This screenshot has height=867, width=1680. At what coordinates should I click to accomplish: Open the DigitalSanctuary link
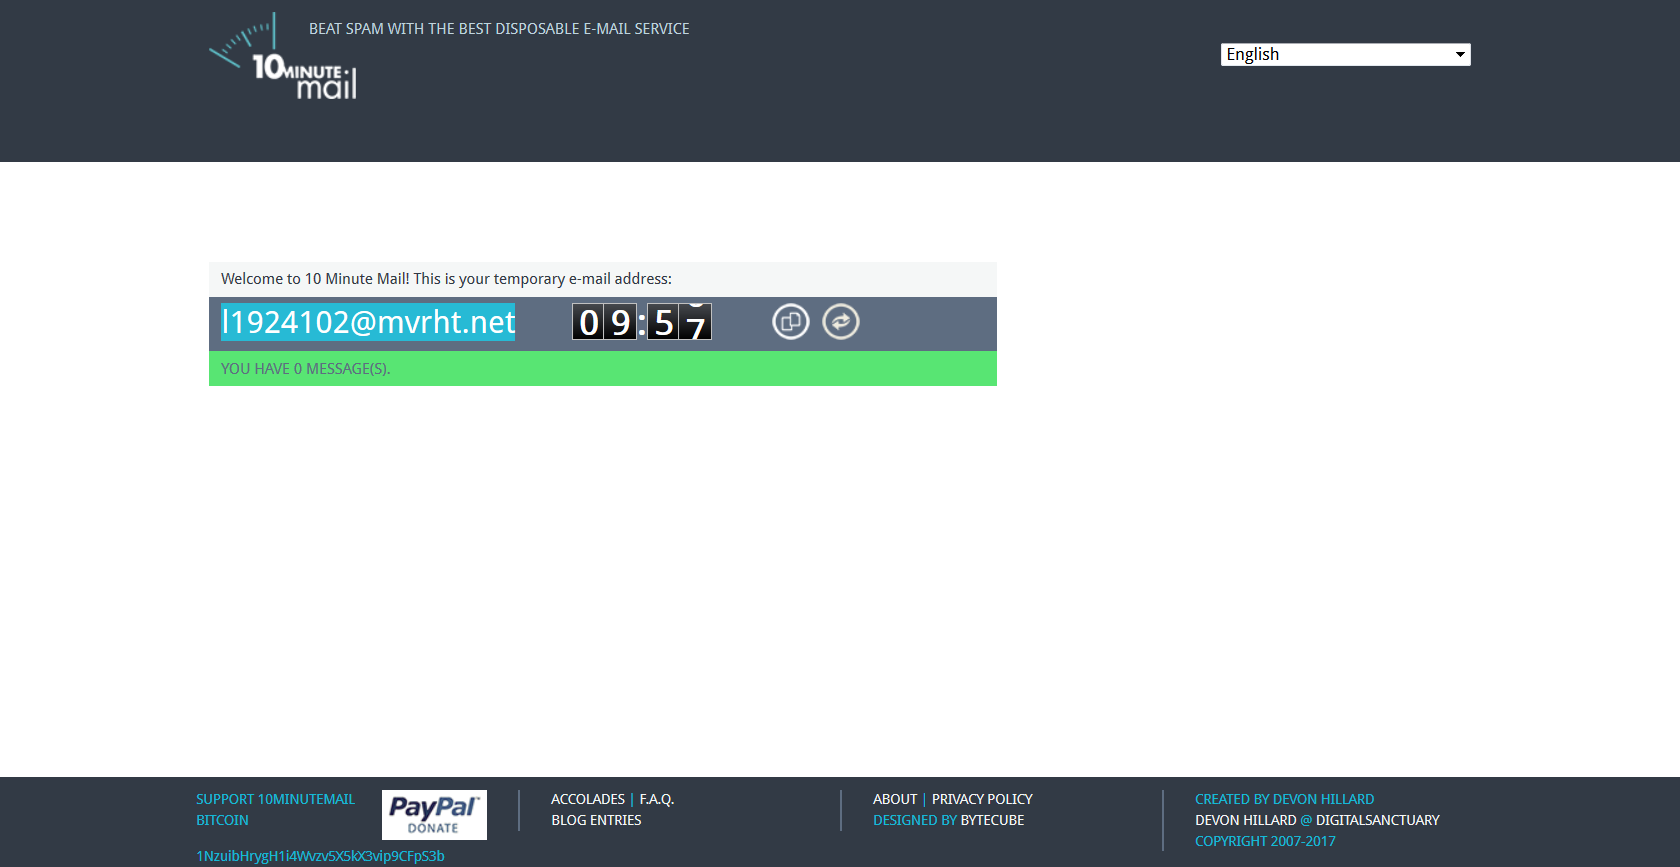(1377, 820)
